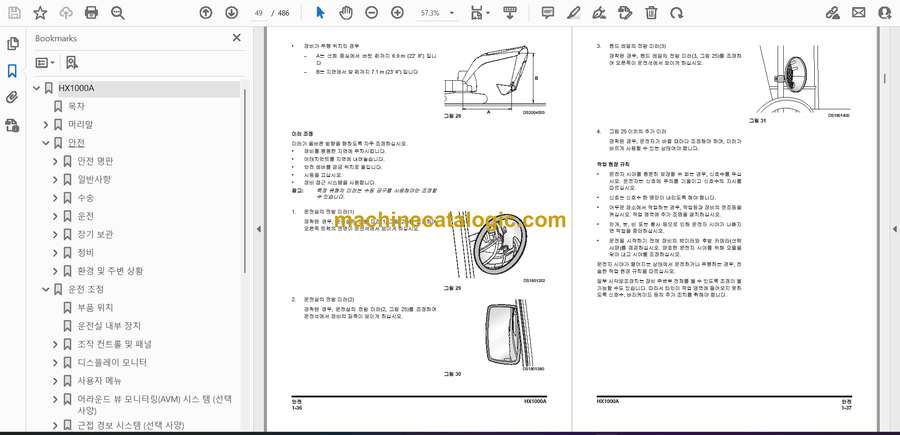Expand the 일반사항 bookmark
This screenshot has width=900, height=435.
[55, 180]
